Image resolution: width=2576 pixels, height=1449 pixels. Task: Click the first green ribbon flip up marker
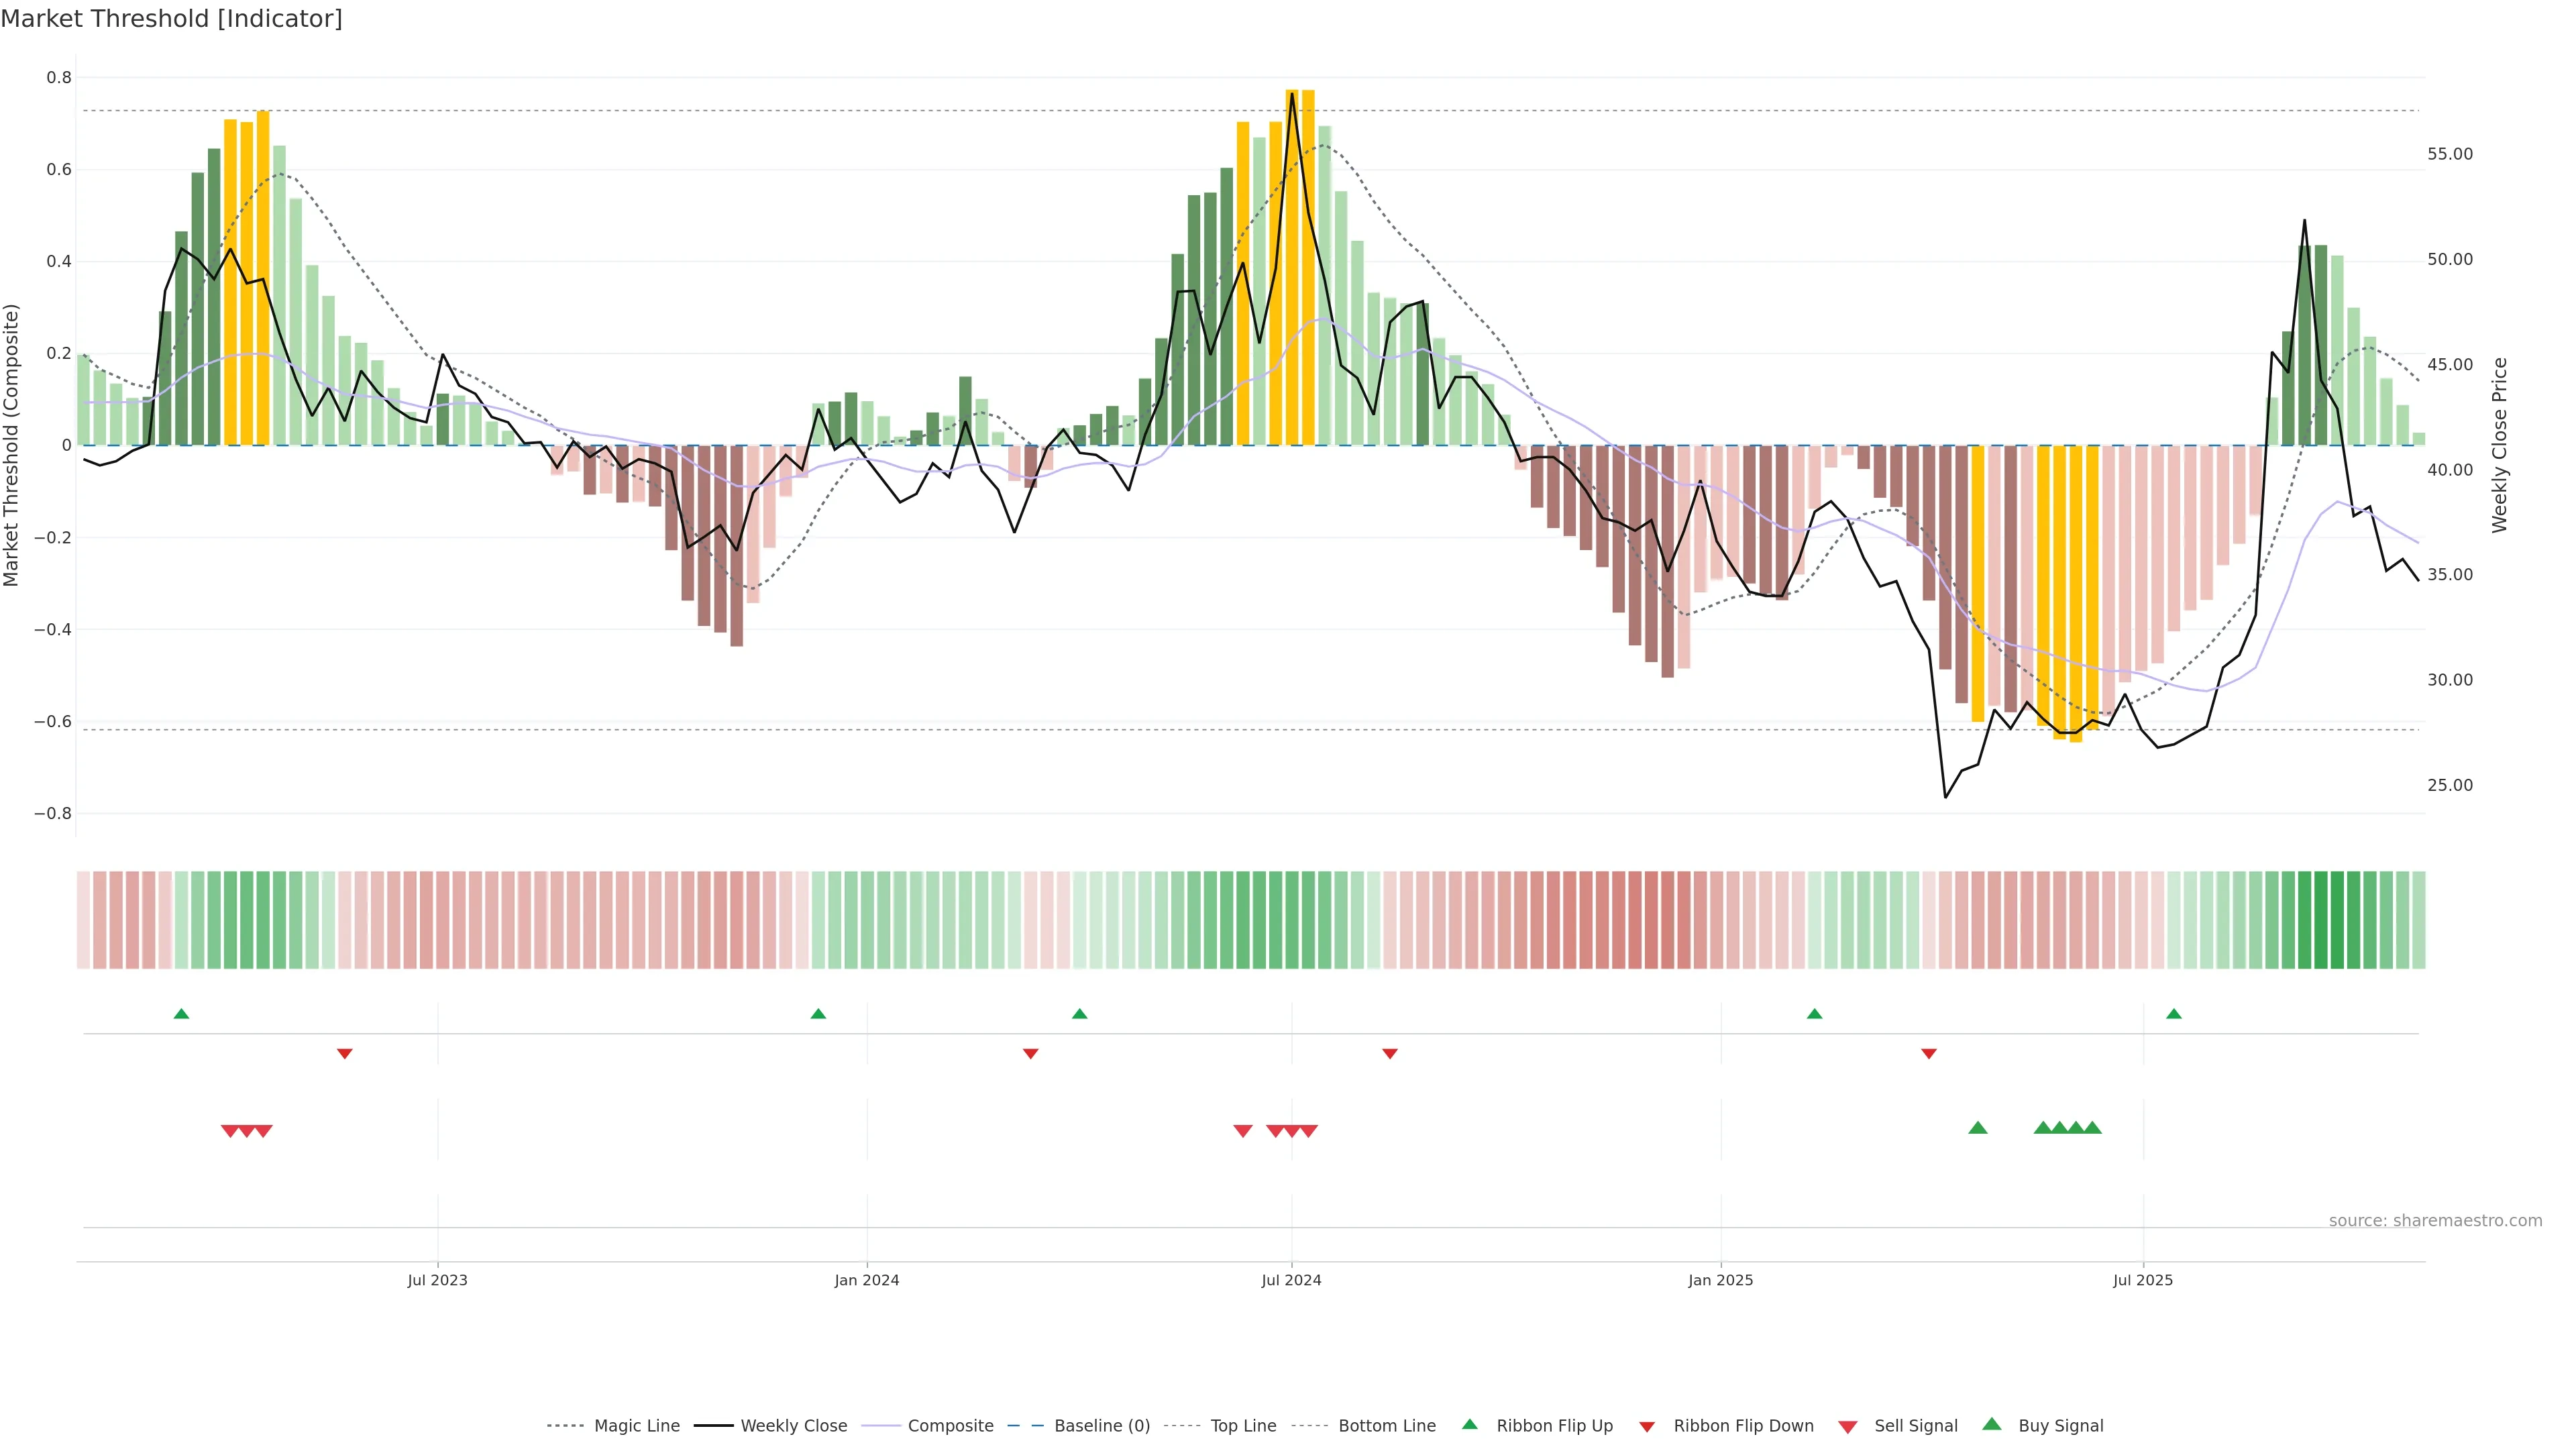pos(181,1014)
